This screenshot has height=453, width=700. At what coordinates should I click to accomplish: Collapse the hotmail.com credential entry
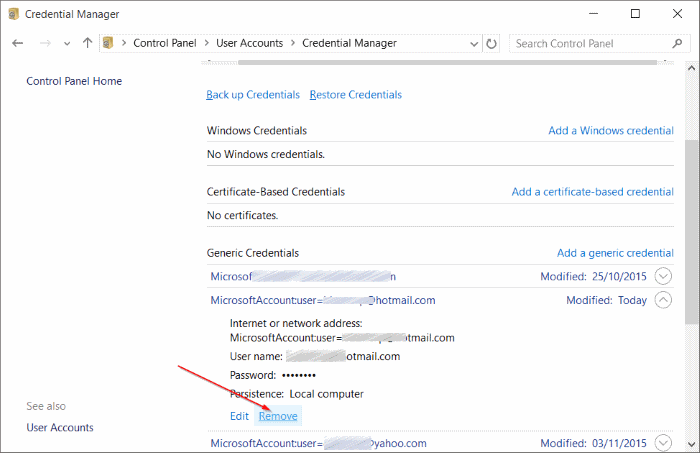(663, 300)
